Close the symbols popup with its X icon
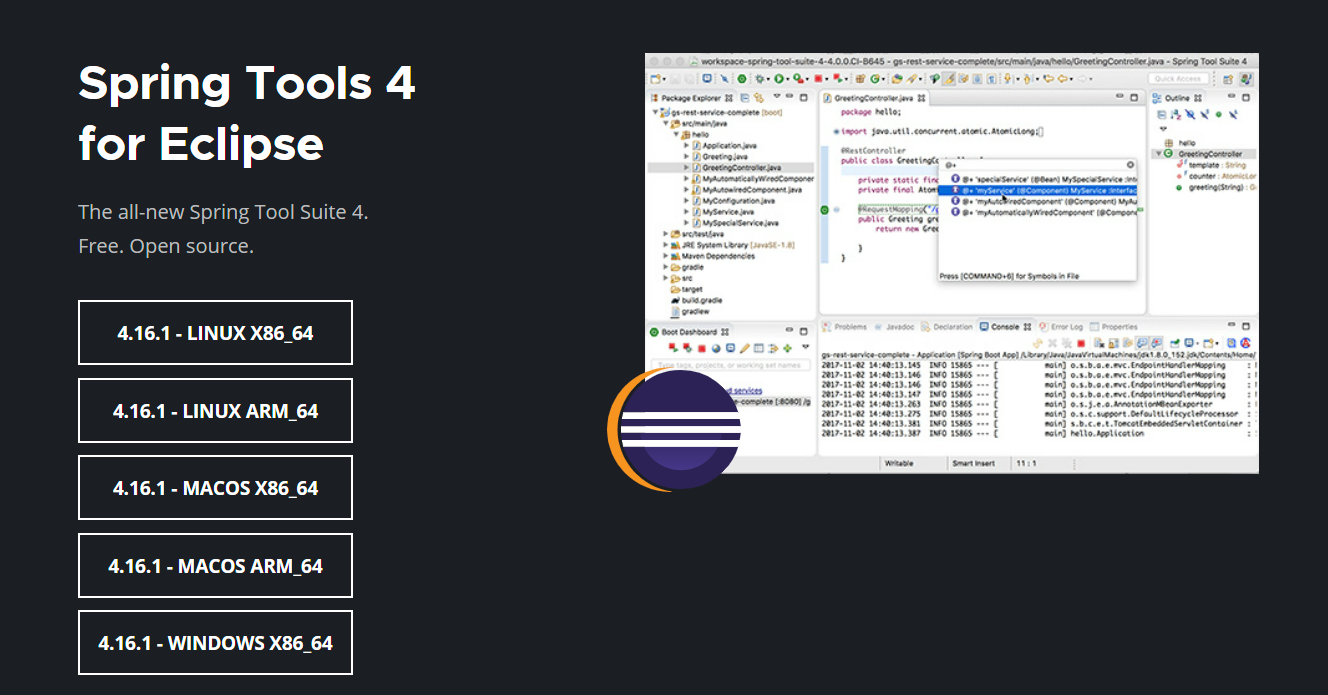Viewport: 1328px width, 695px height. pyautogui.click(x=1130, y=165)
